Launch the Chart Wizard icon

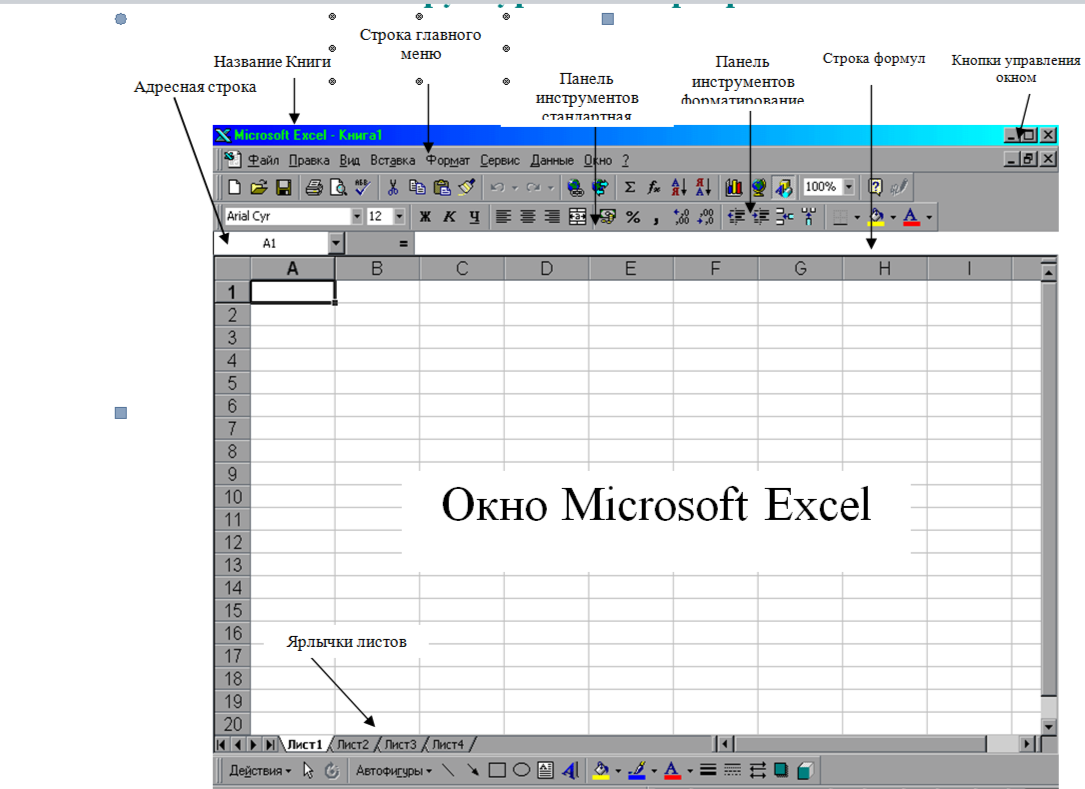pyautogui.click(x=733, y=187)
